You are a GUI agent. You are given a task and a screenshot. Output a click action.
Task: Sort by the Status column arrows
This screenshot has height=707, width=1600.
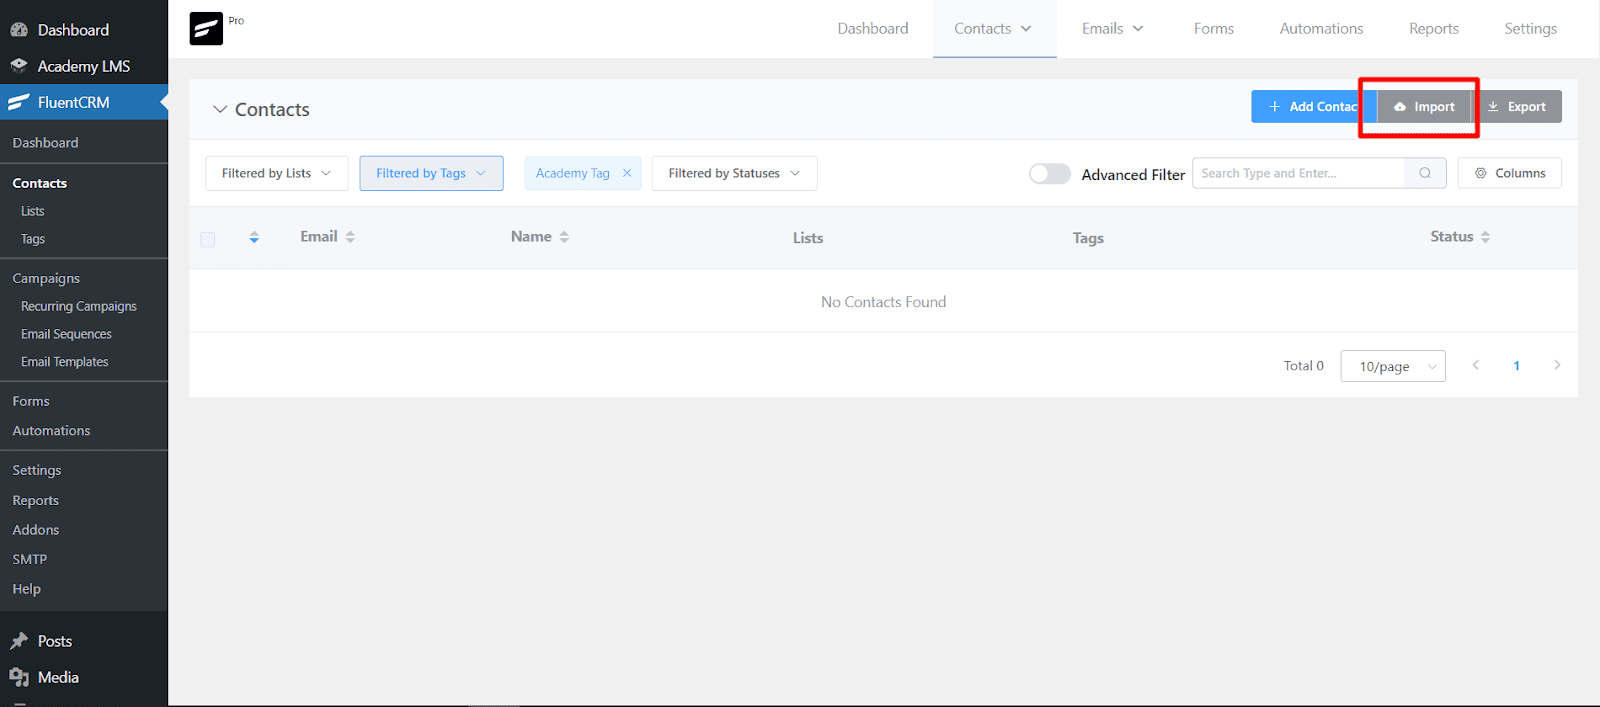click(x=1485, y=237)
